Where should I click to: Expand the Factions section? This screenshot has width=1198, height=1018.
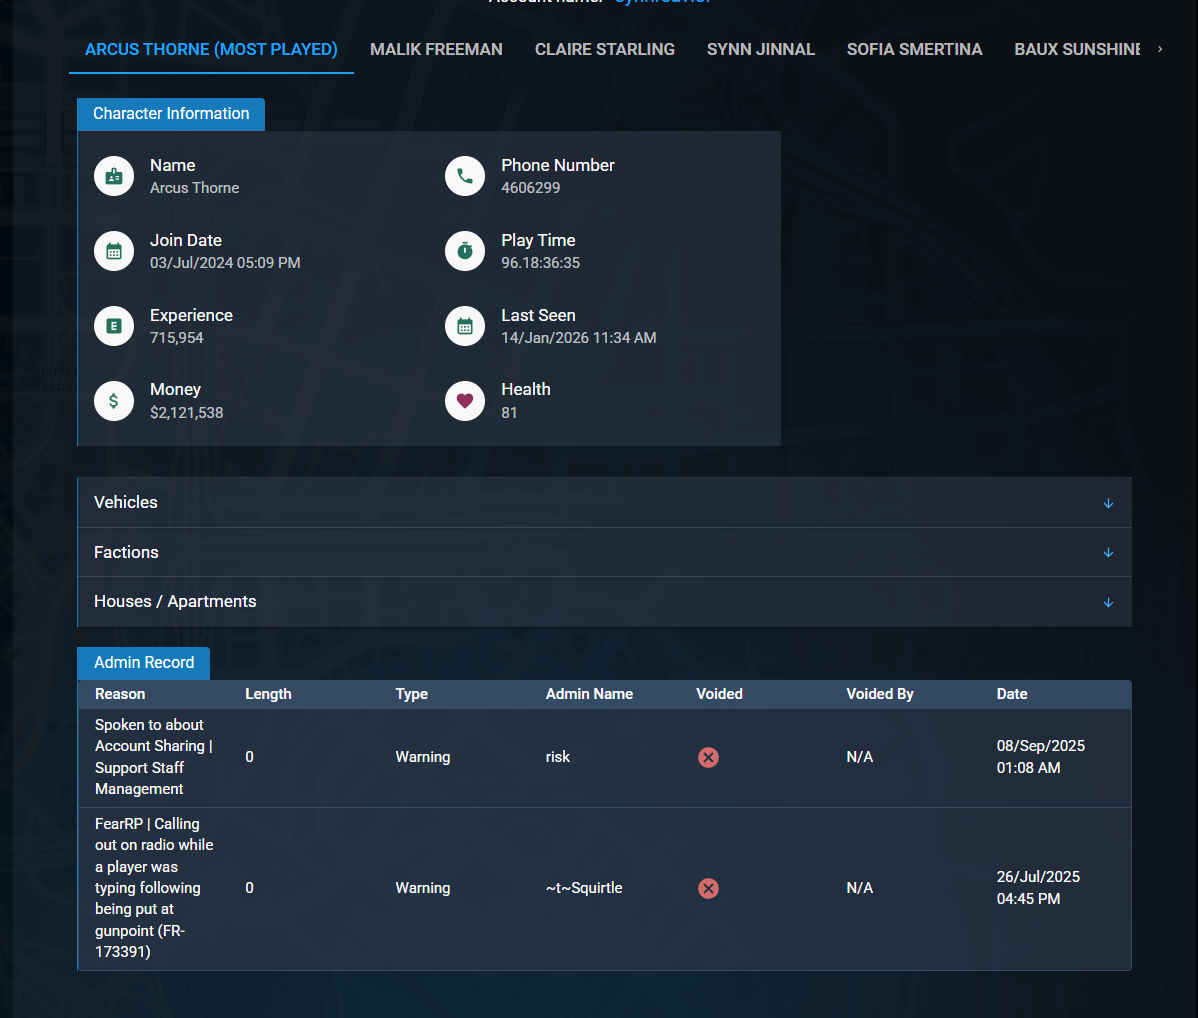(604, 553)
